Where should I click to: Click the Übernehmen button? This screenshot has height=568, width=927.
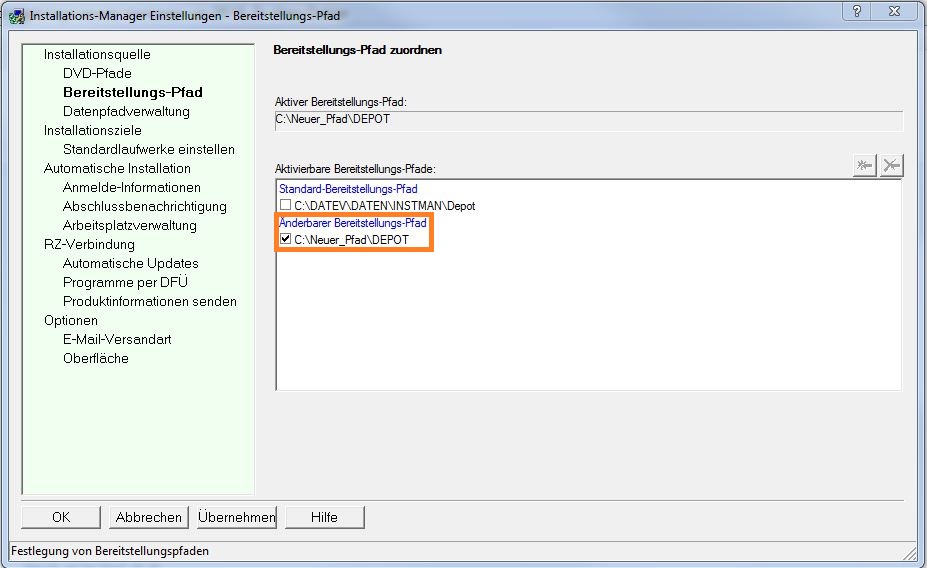coord(236,517)
